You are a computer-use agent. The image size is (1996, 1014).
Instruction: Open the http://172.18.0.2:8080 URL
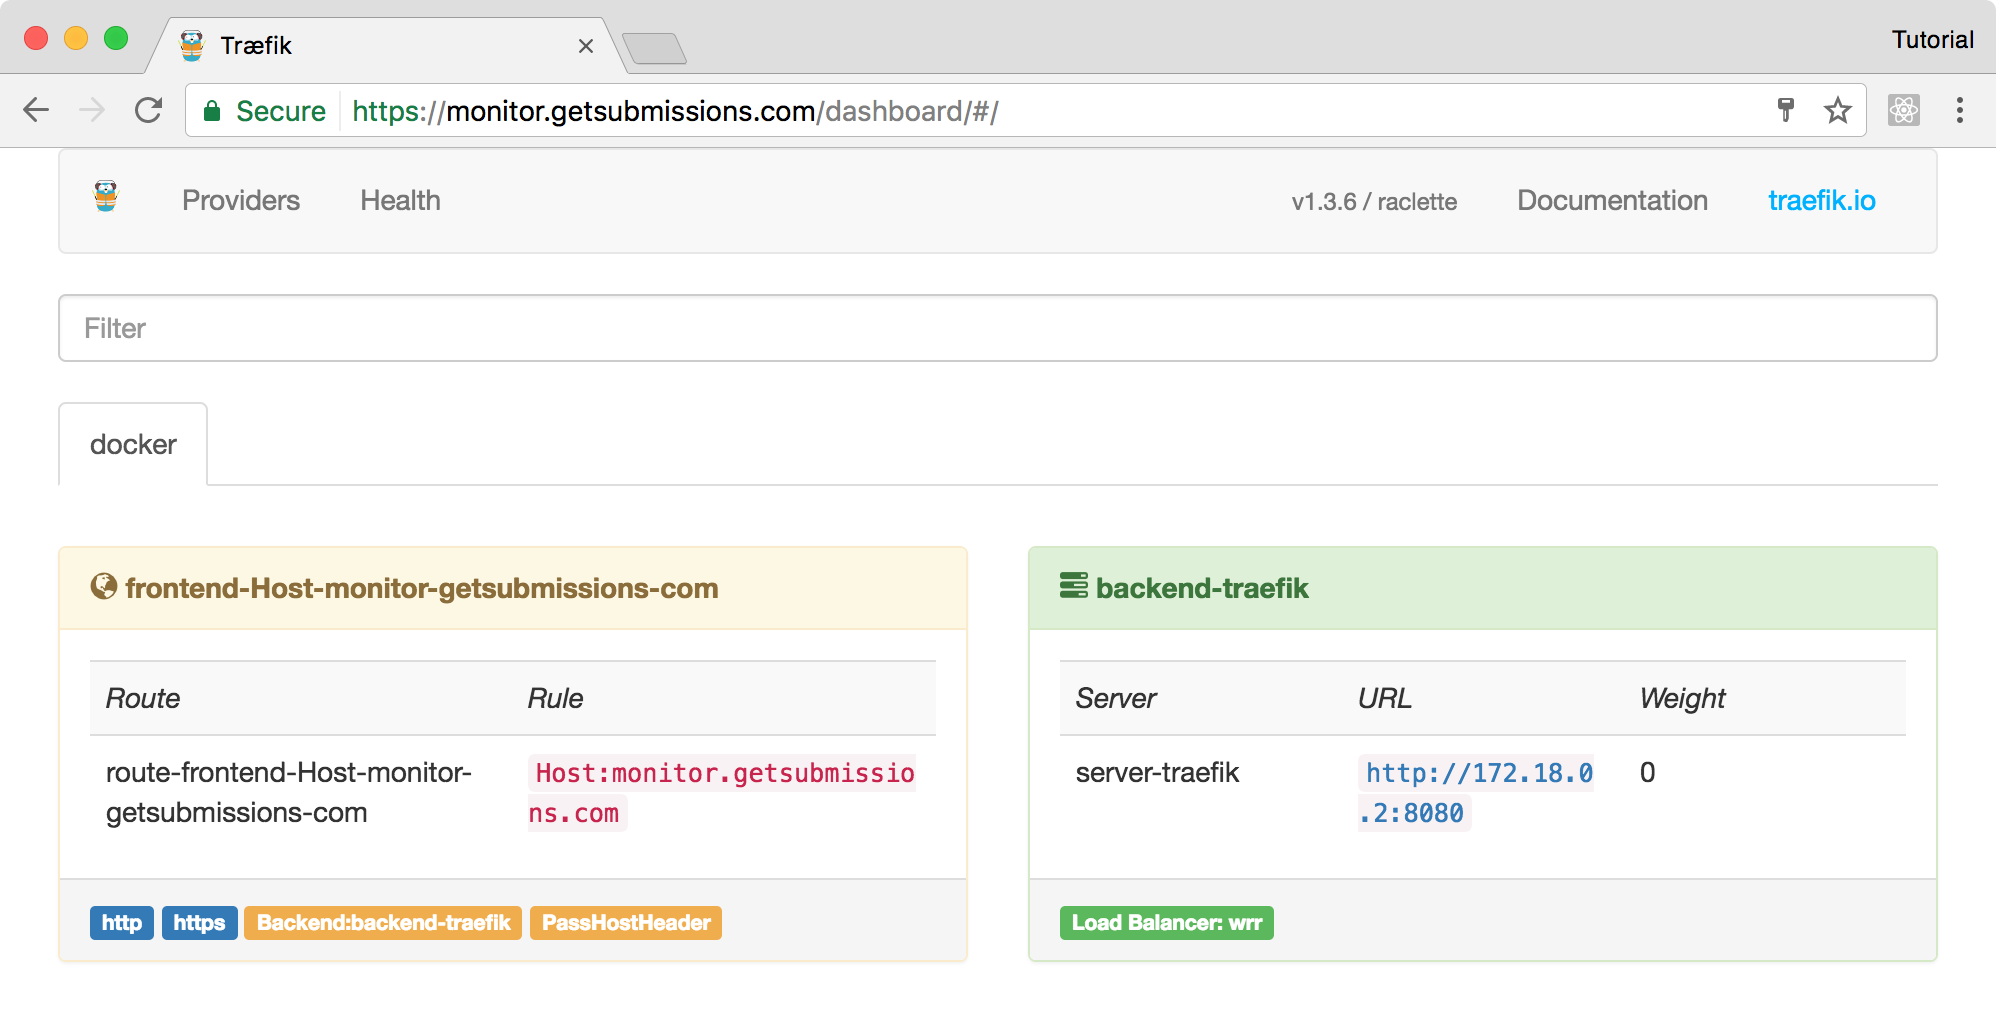click(1476, 793)
